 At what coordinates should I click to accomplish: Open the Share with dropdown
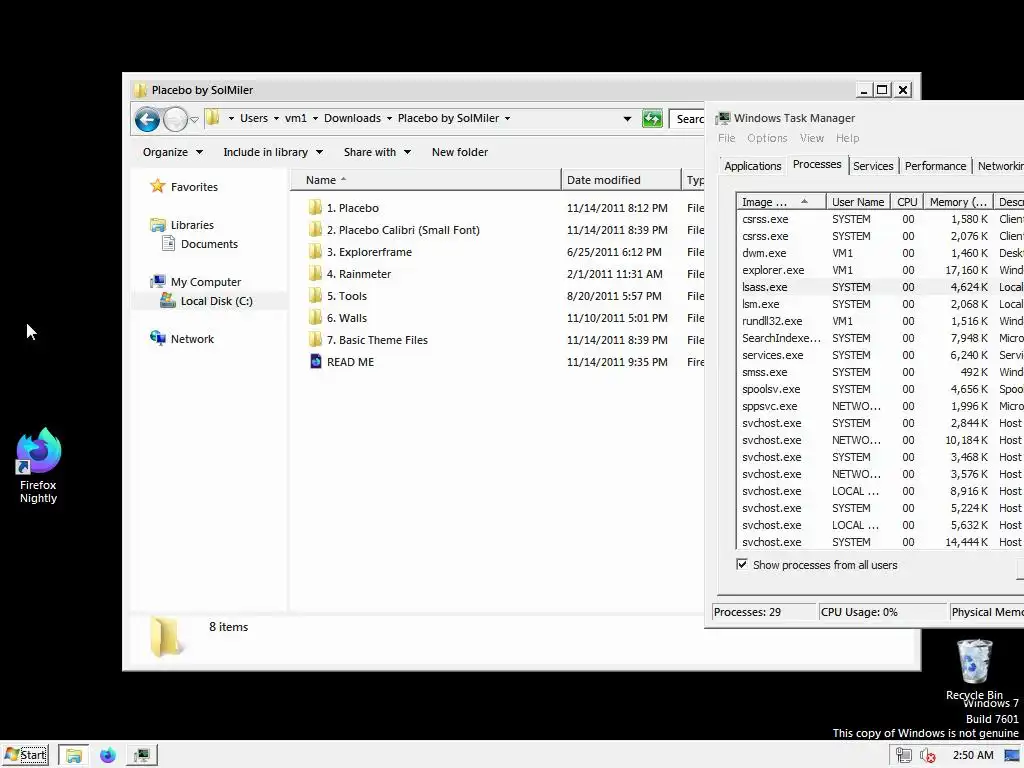[377, 152]
